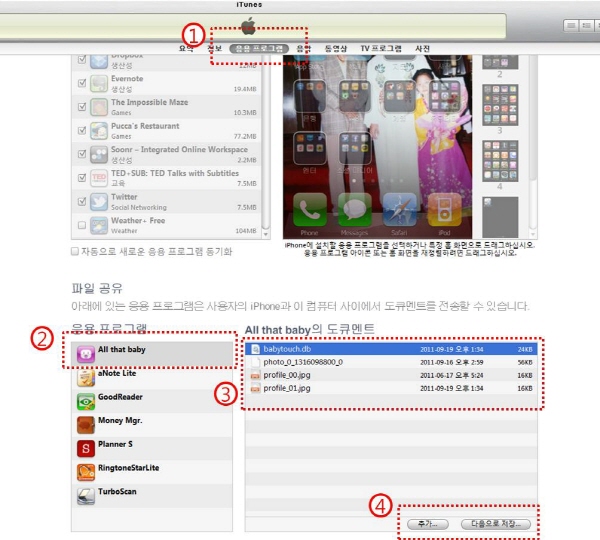Enable 자동으로 새로운 응용 프로그램 동기화 checkbox
The image size is (600, 540).
click(75, 251)
